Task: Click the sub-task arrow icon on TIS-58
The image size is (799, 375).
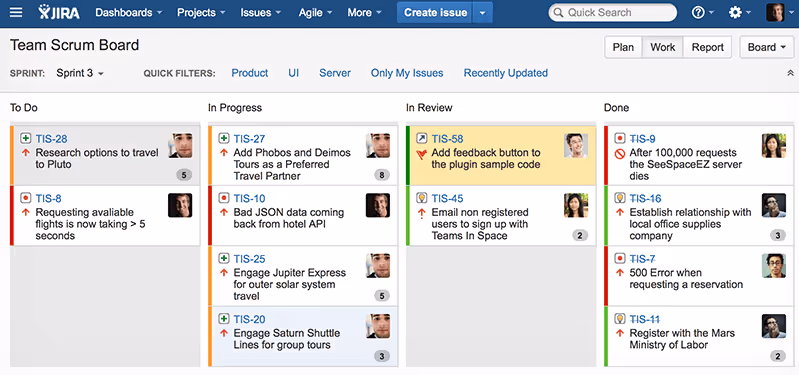Action: [421, 138]
